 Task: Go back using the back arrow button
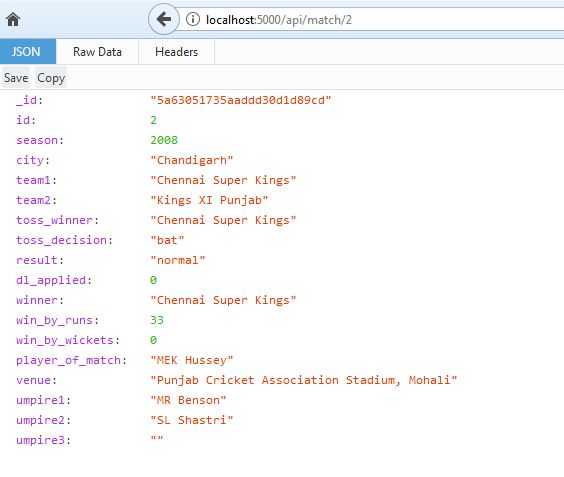click(164, 19)
